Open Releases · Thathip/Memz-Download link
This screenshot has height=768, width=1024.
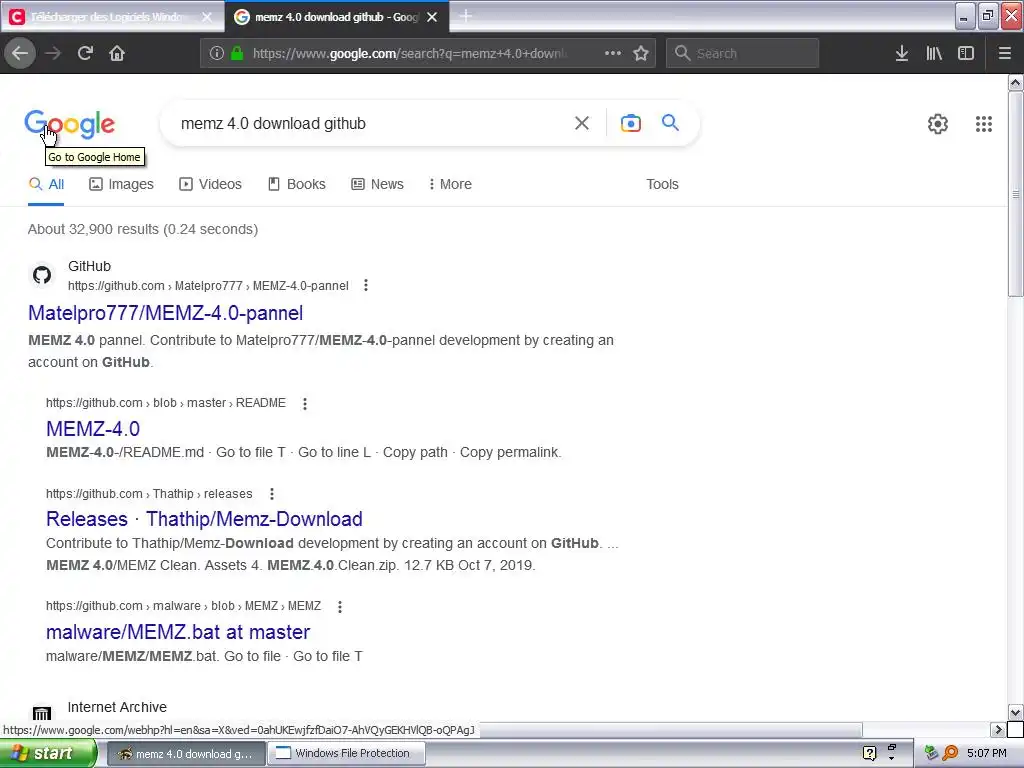click(204, 519)
